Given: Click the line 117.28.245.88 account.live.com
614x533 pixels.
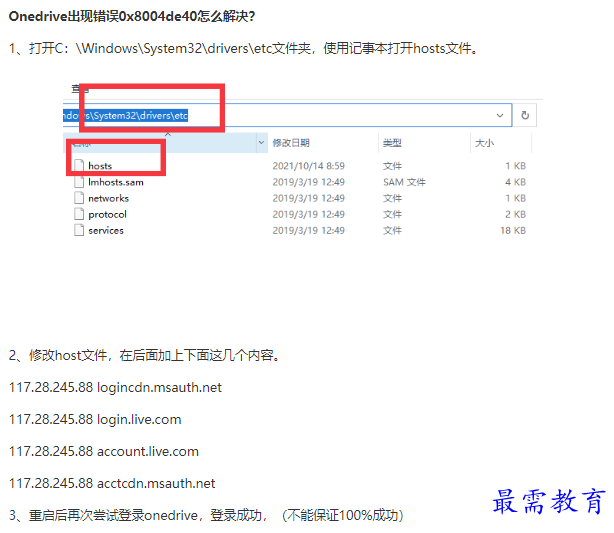Looking at the screenshot, I should (104, 452).
